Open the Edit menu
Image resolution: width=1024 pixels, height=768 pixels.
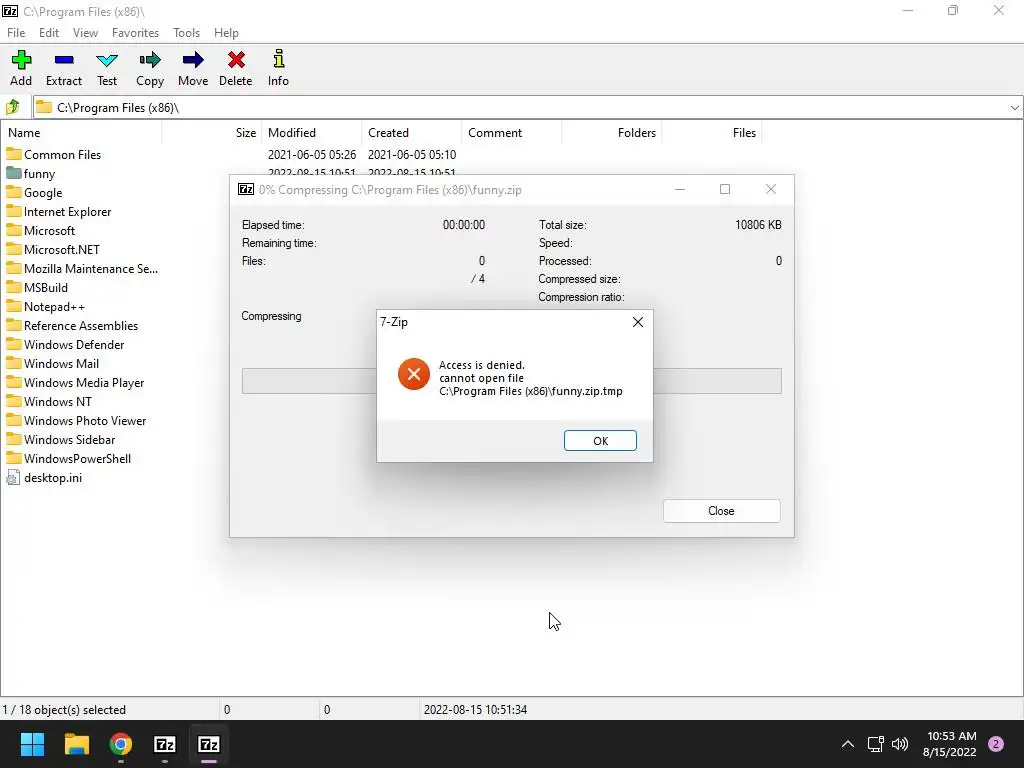click(49, 33)
